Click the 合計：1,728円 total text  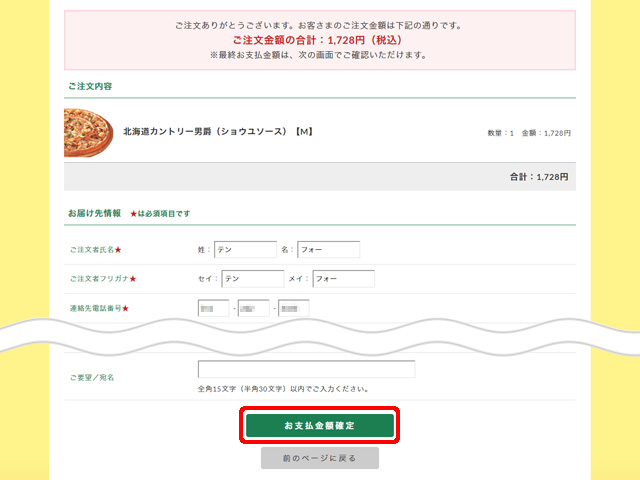point(539,177)
